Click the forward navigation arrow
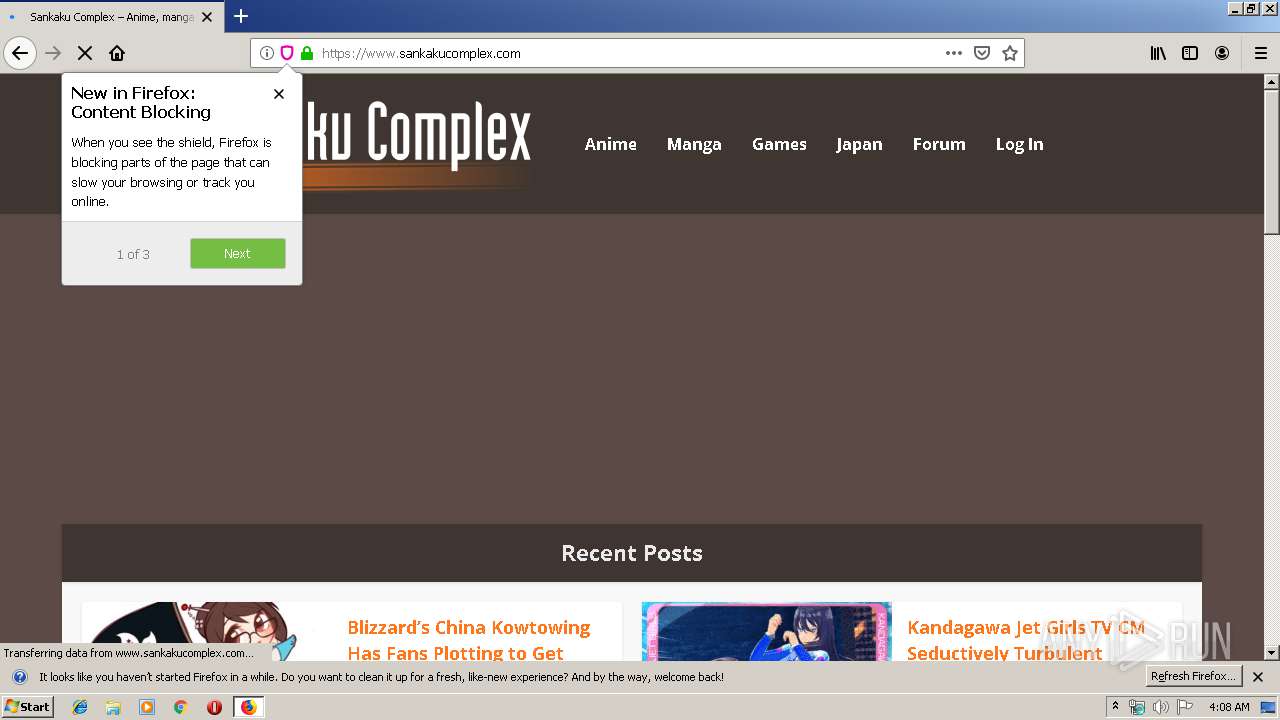 coord(54,53)
